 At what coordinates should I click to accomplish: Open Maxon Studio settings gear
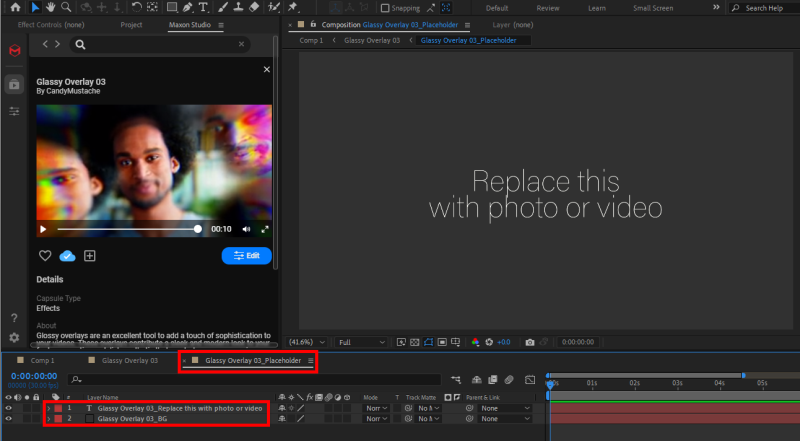14,338
